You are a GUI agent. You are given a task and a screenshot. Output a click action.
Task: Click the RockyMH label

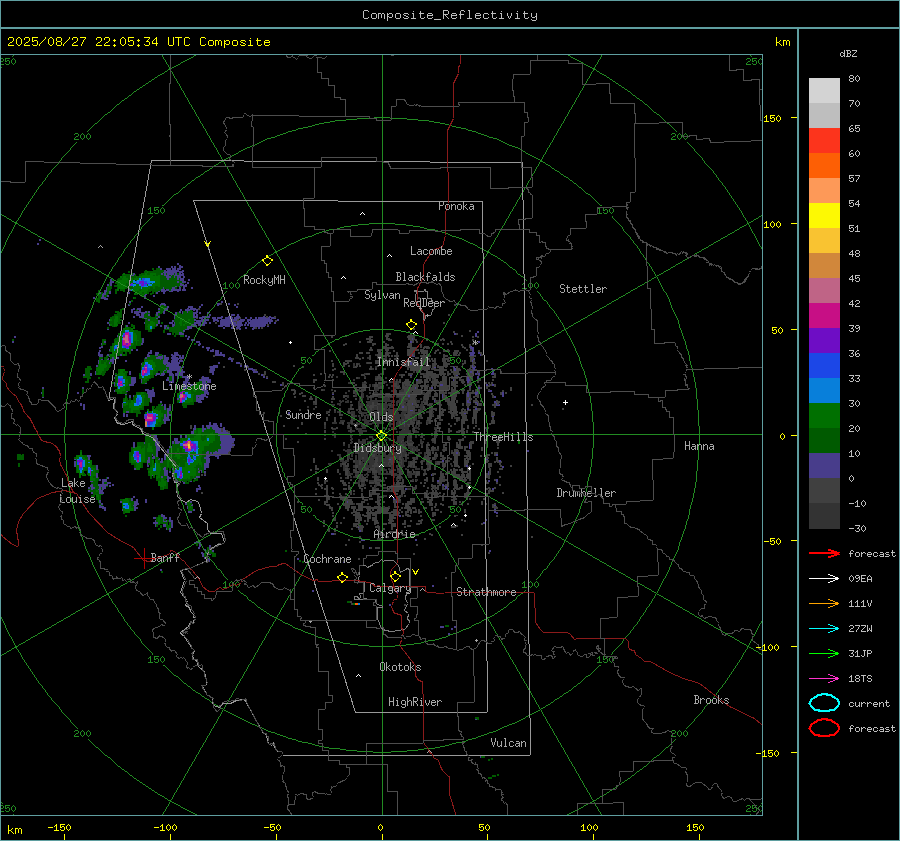pos(264,280)
